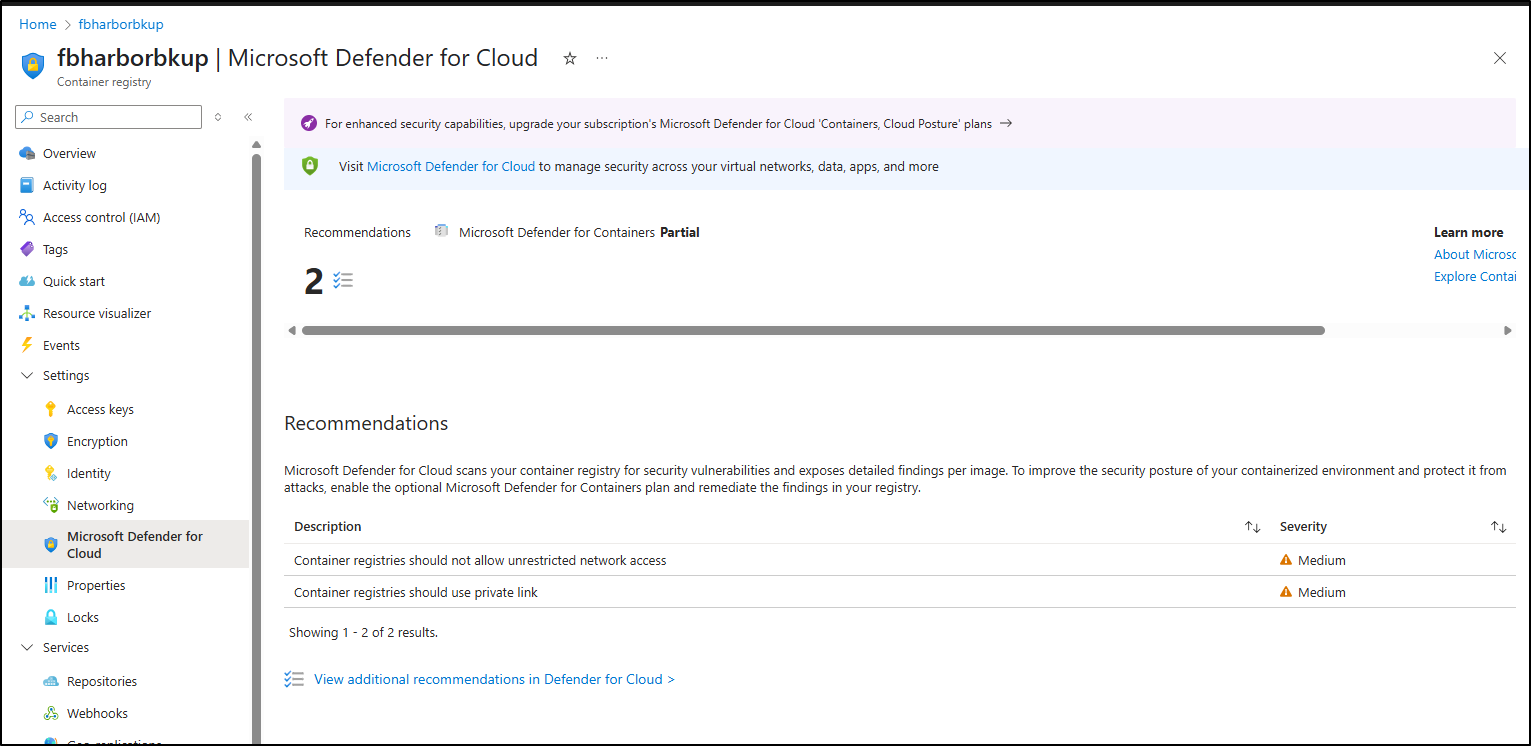
Task: Click the Resource visualizer icon
Action: point(27,313)
